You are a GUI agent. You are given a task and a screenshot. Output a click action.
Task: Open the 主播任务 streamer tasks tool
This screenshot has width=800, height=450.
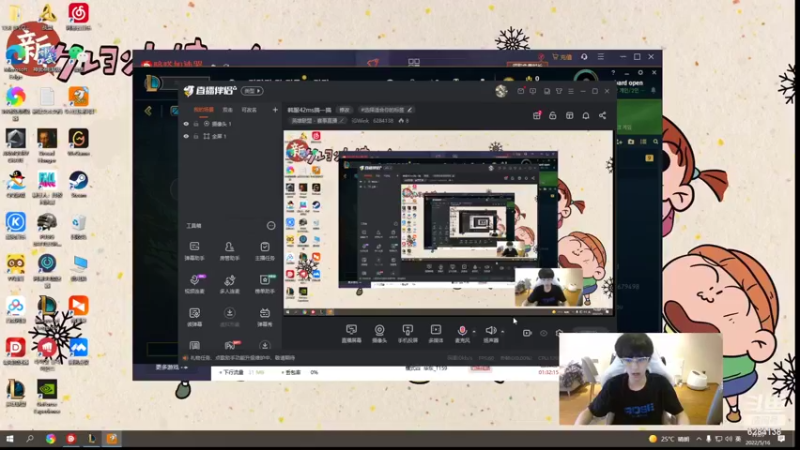[265, 251]
